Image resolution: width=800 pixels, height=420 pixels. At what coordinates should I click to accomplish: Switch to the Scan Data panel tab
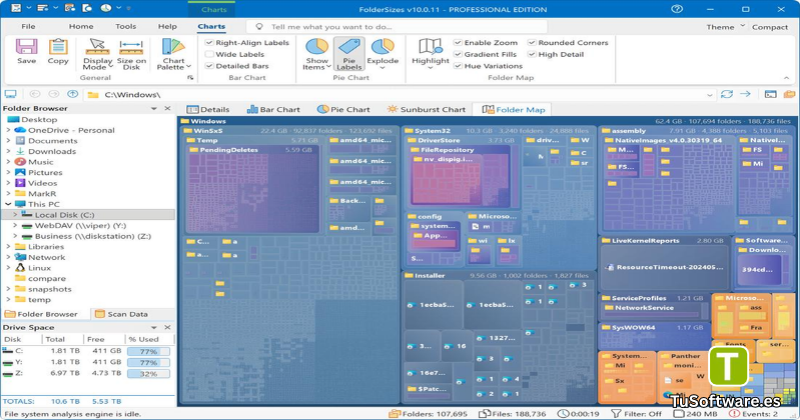(x=121, y=314)
